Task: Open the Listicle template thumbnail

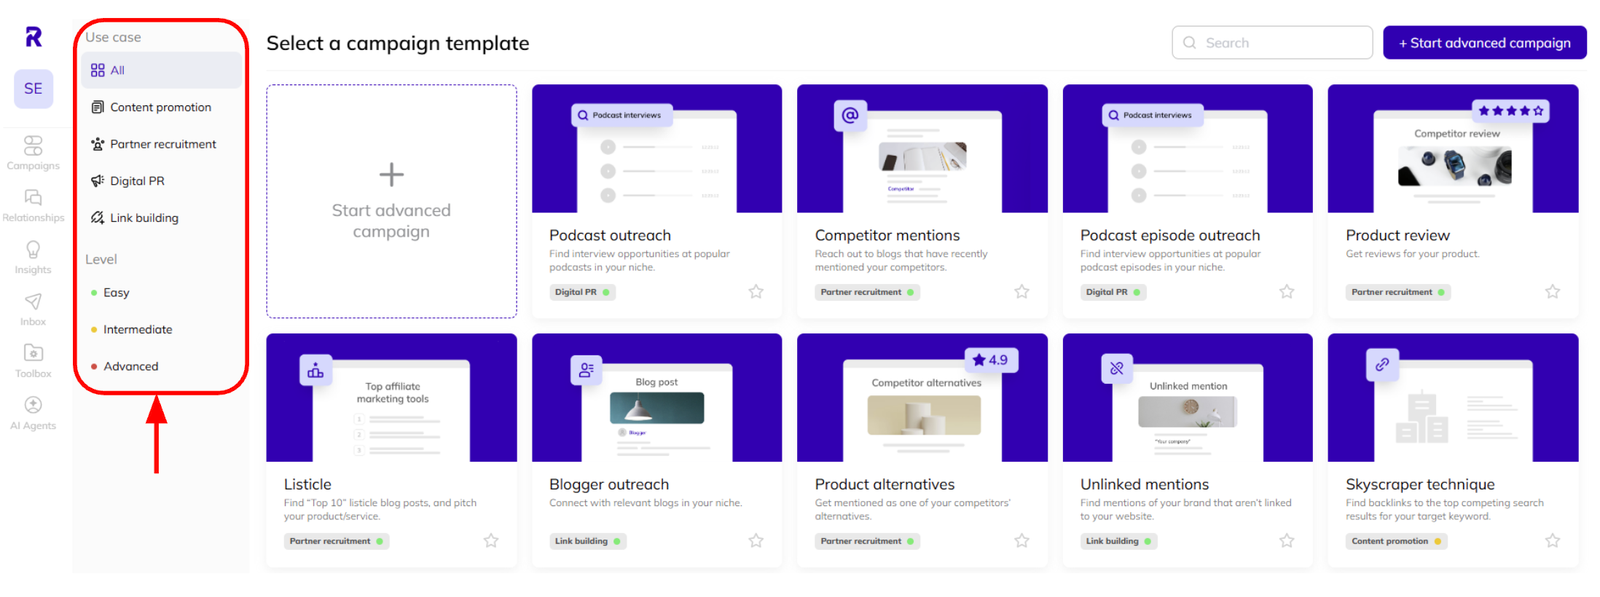Action: (391, 398)
